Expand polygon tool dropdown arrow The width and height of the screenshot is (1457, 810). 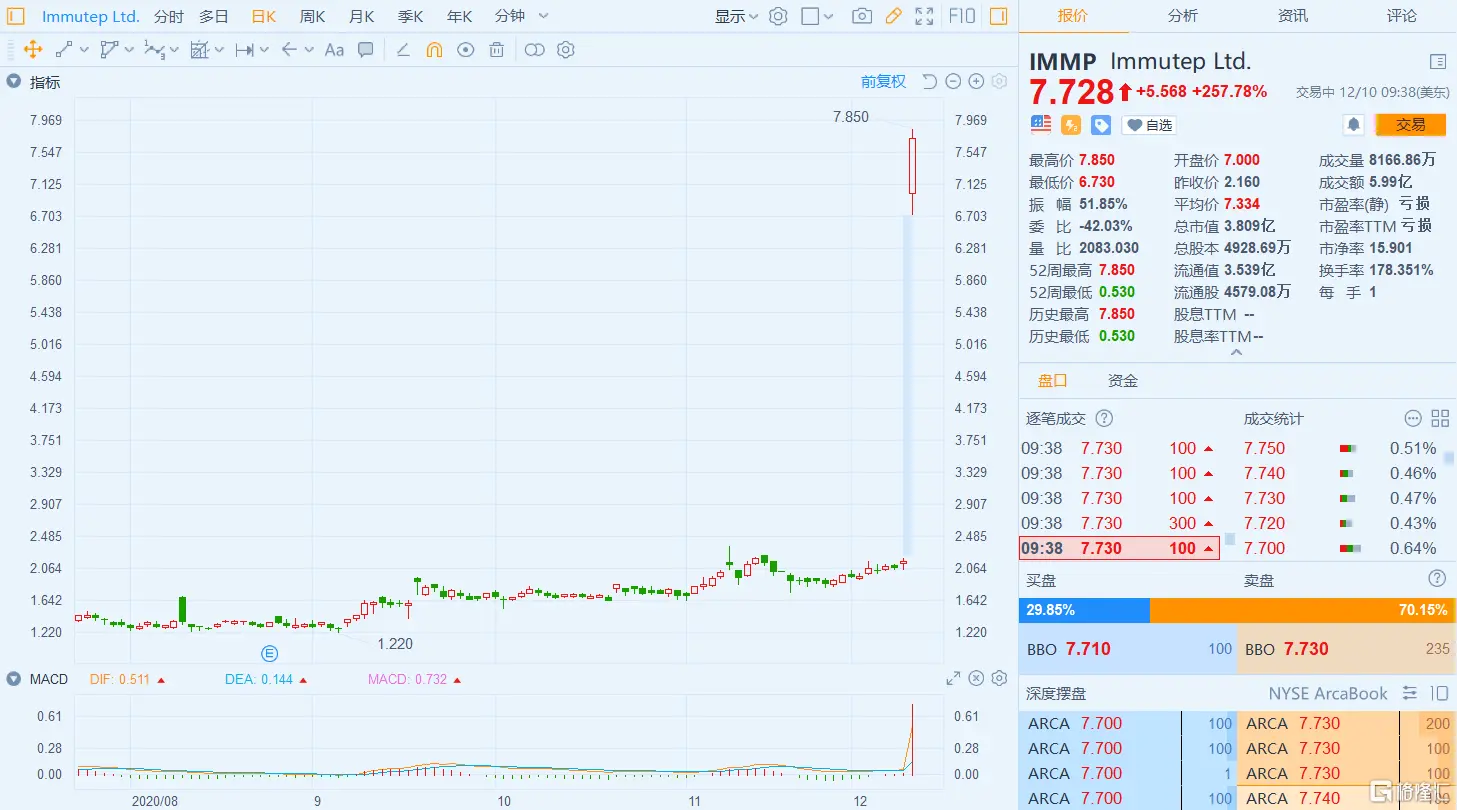pyautogui.click(x=130, y=49)
